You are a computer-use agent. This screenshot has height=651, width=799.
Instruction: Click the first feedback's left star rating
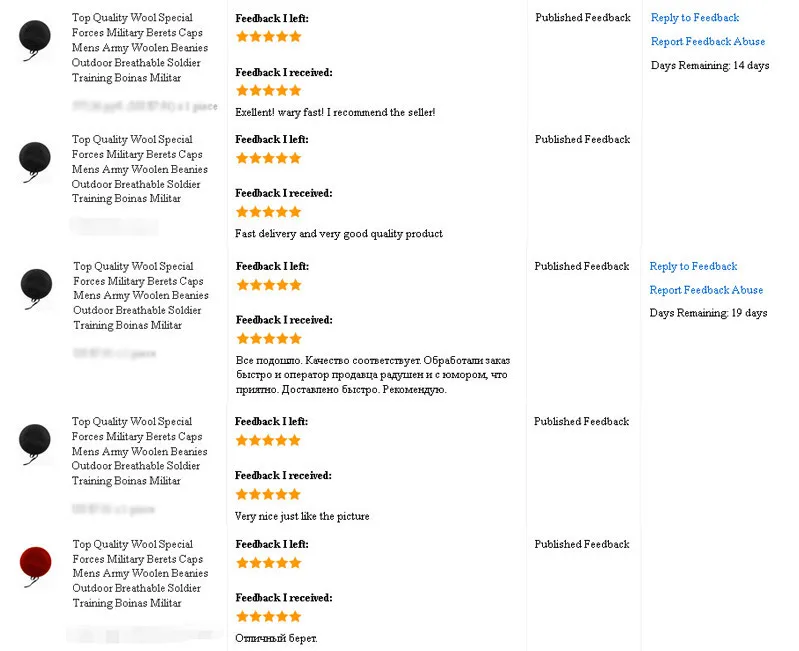pos(269,37)
